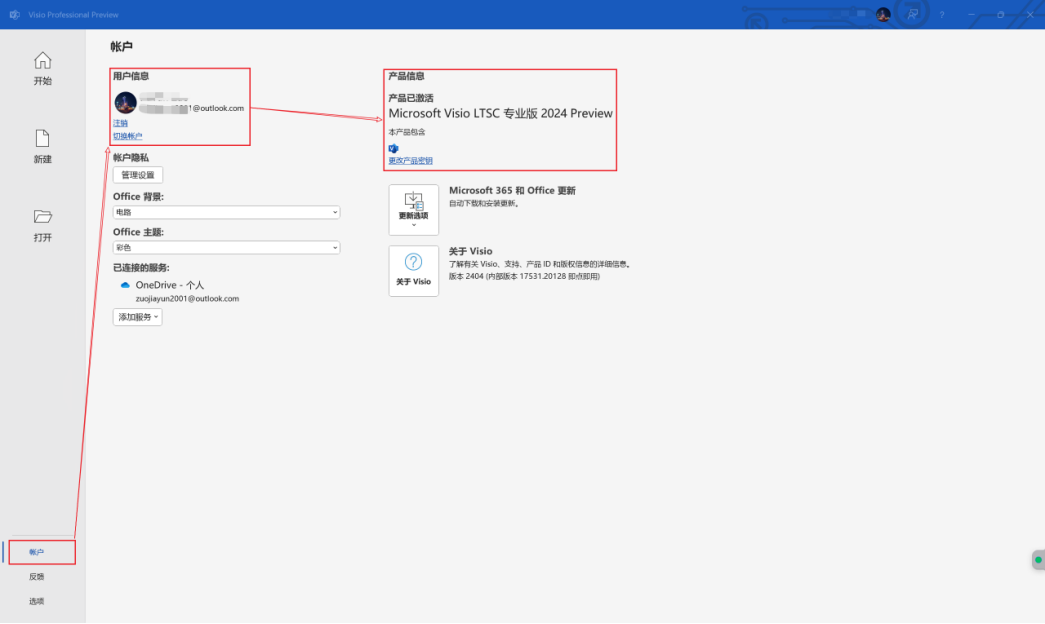The width and height of the screenshot is (1045, 624).
Task: Expand the Office 主题 dropdown showing 彩色
Action: click(x=227, y=247)
